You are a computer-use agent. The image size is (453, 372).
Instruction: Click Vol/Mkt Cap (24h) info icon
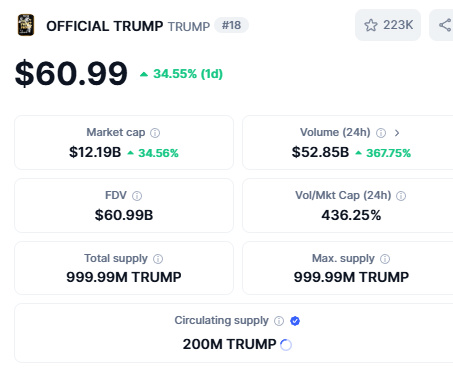coord(401,196)
